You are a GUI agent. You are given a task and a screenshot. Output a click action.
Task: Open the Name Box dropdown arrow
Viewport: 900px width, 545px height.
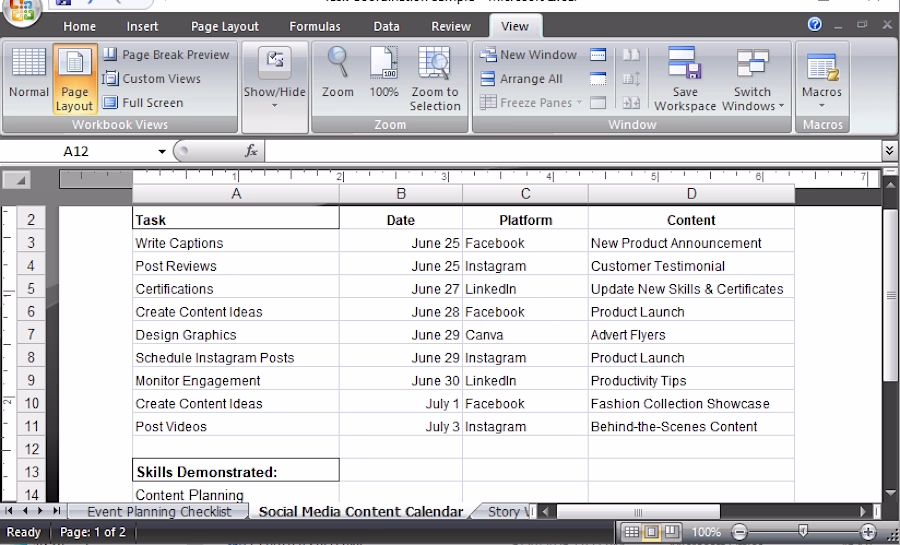[162, 151]
